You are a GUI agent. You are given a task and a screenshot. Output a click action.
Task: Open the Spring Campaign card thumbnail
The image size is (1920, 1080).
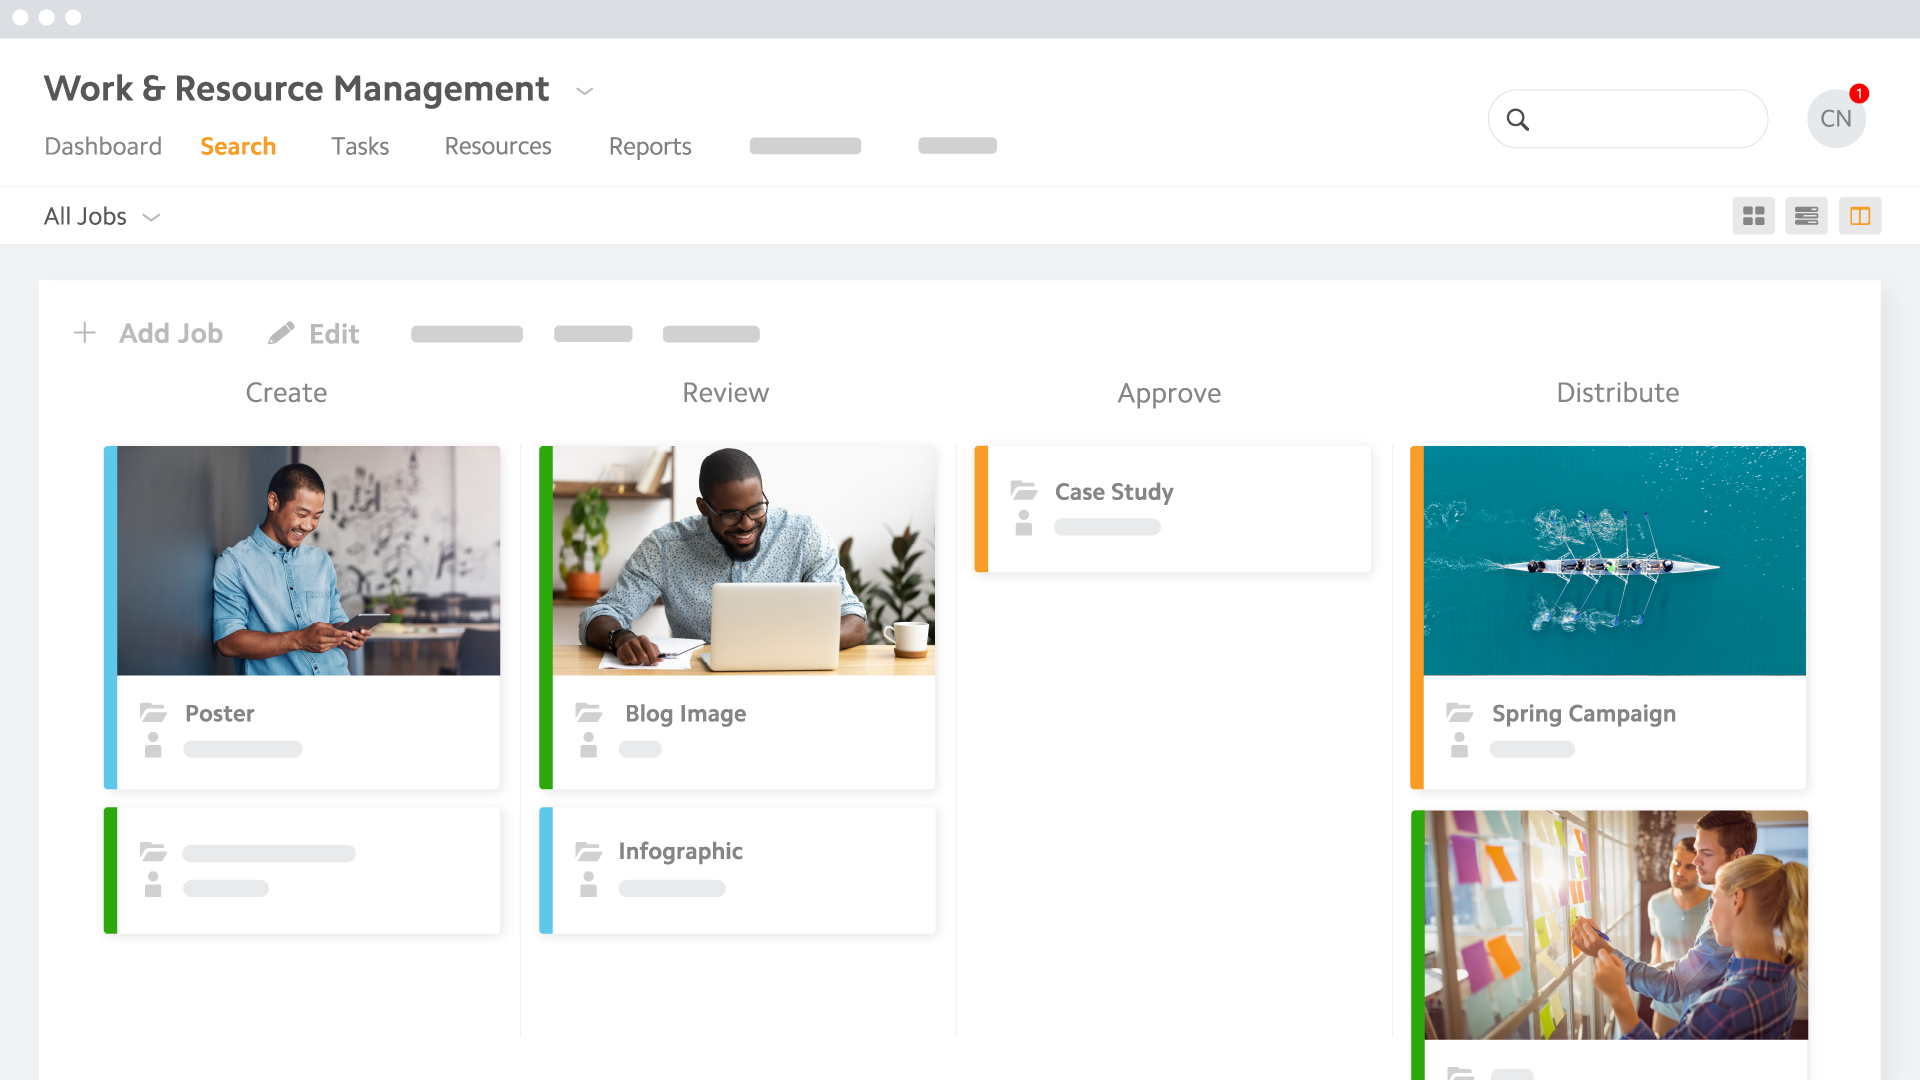1614,560
